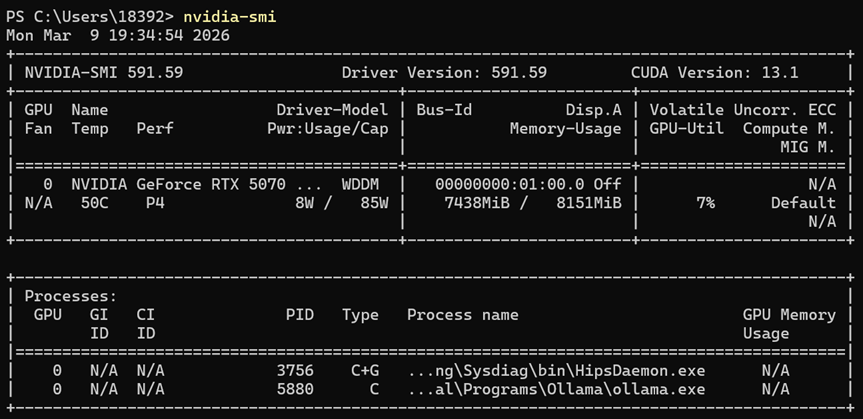Click the PID column header
863x419 pixels.
[x=300, y=315]
